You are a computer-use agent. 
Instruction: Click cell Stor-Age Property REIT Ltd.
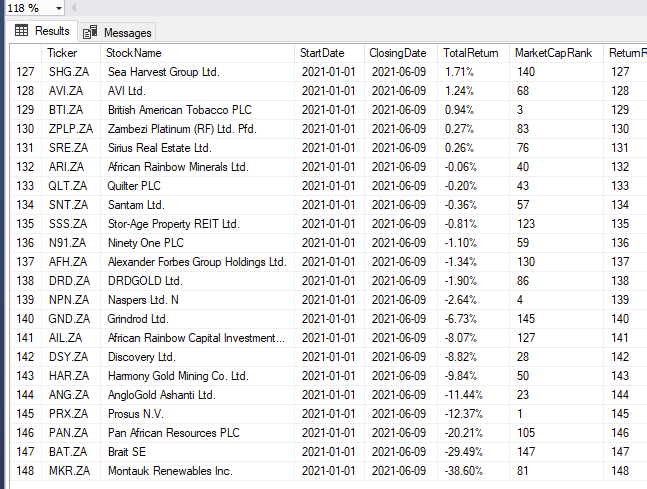pyautogui.click(x=198, y=224)
